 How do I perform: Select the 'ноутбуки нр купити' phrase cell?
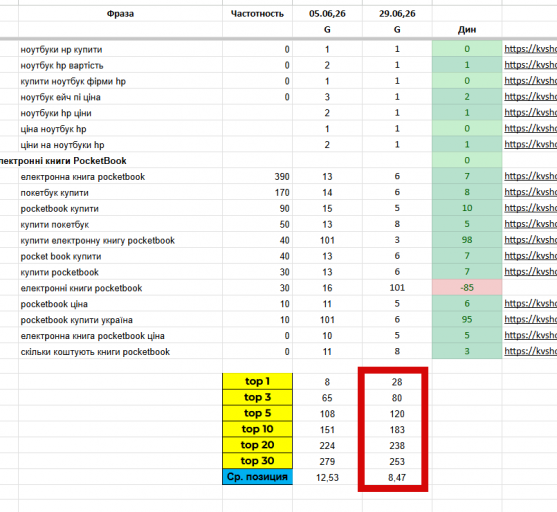[120, 49]
